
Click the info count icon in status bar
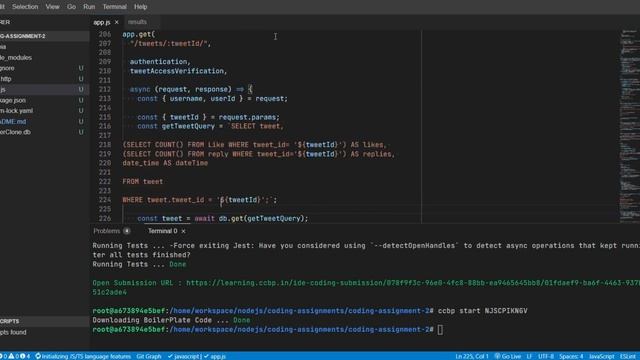point(23,356)
